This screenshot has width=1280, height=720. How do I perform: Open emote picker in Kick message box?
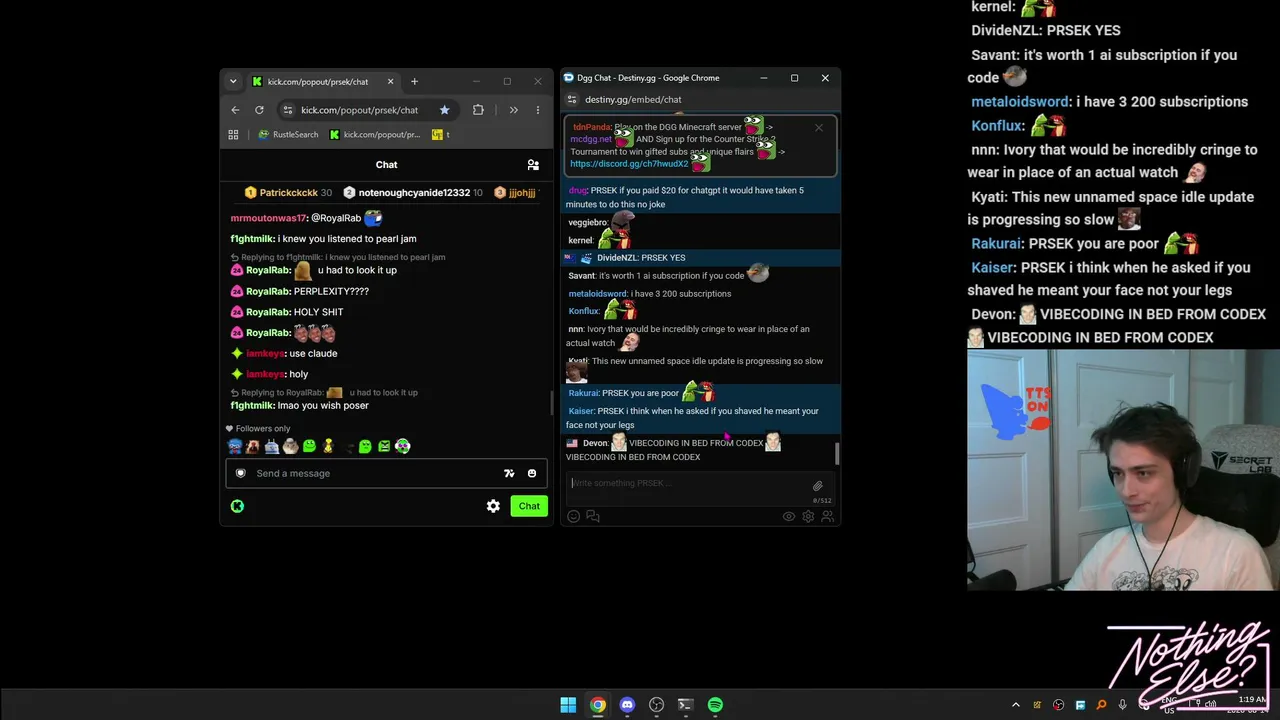532,473
